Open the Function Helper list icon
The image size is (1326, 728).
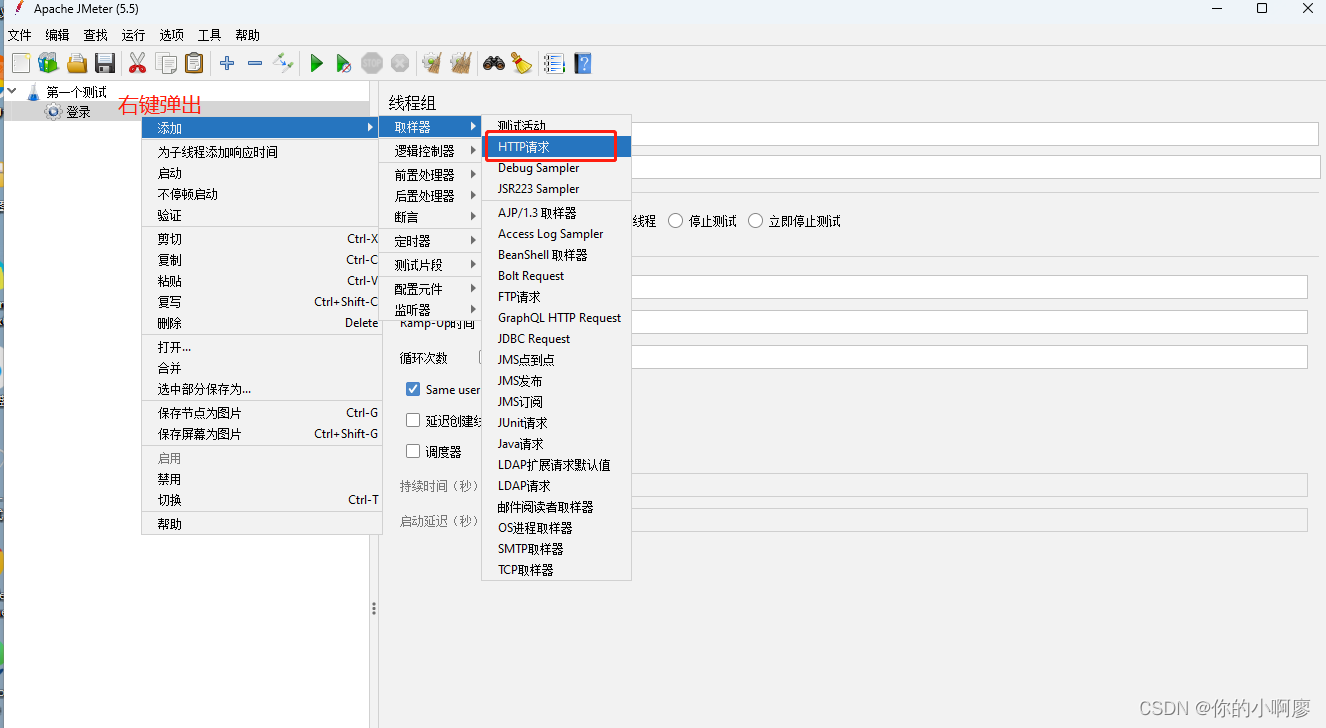(554, 63)
